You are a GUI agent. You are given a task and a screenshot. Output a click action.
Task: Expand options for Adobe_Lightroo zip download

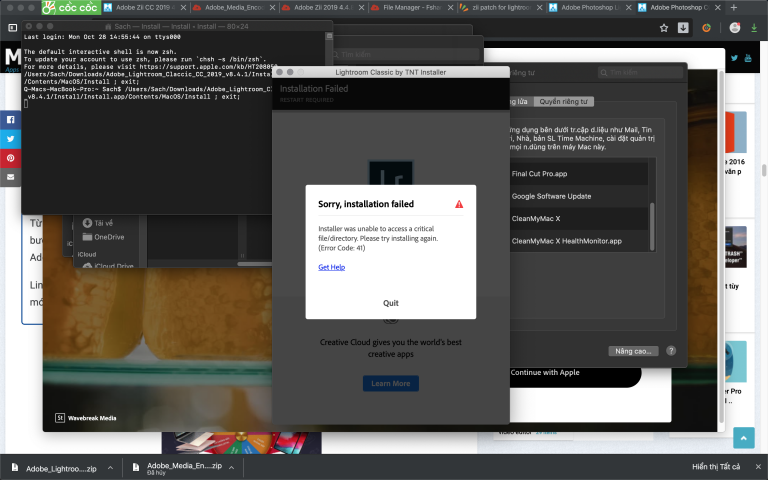(x=110, y=468)
